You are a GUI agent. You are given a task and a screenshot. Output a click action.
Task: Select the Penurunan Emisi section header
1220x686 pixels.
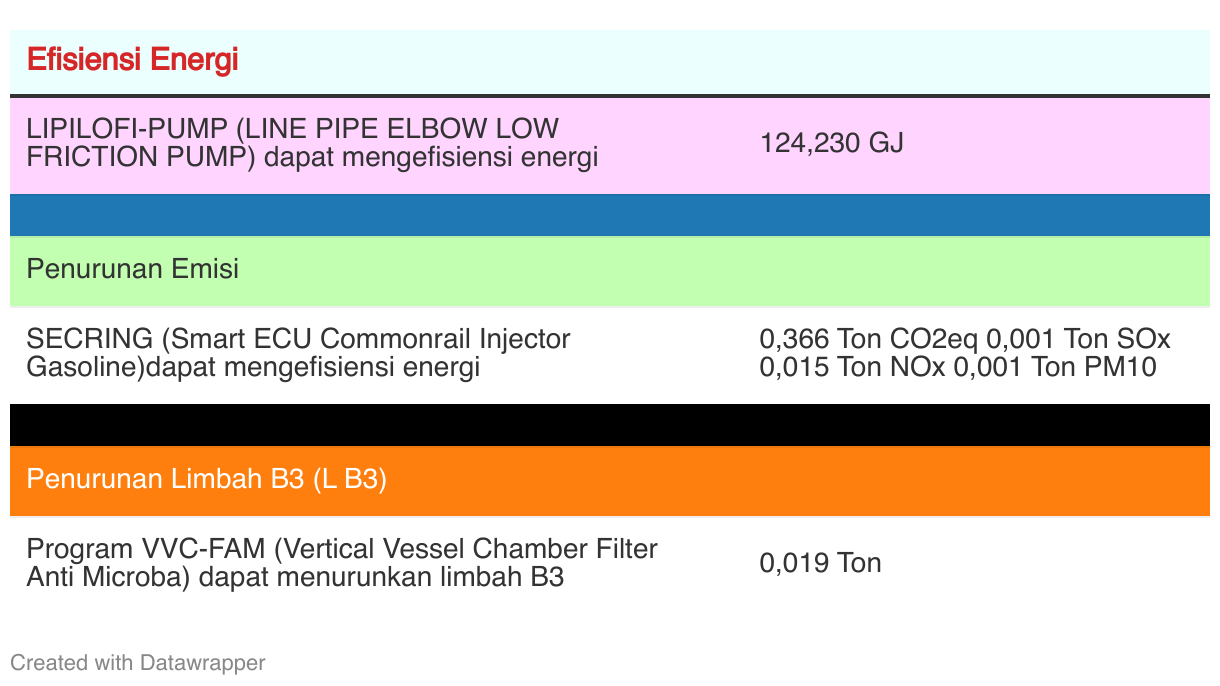pyautogui.click(x=132, y=269)
